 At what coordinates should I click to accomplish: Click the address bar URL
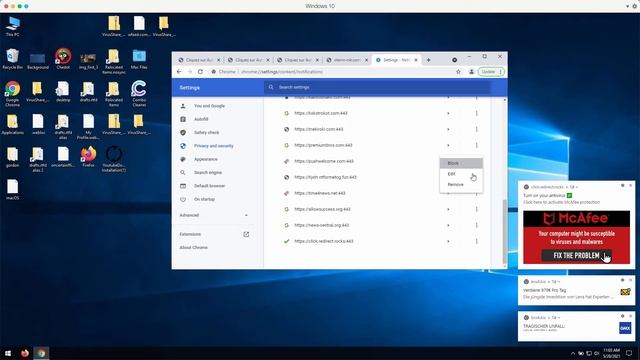tap(282, 72)
